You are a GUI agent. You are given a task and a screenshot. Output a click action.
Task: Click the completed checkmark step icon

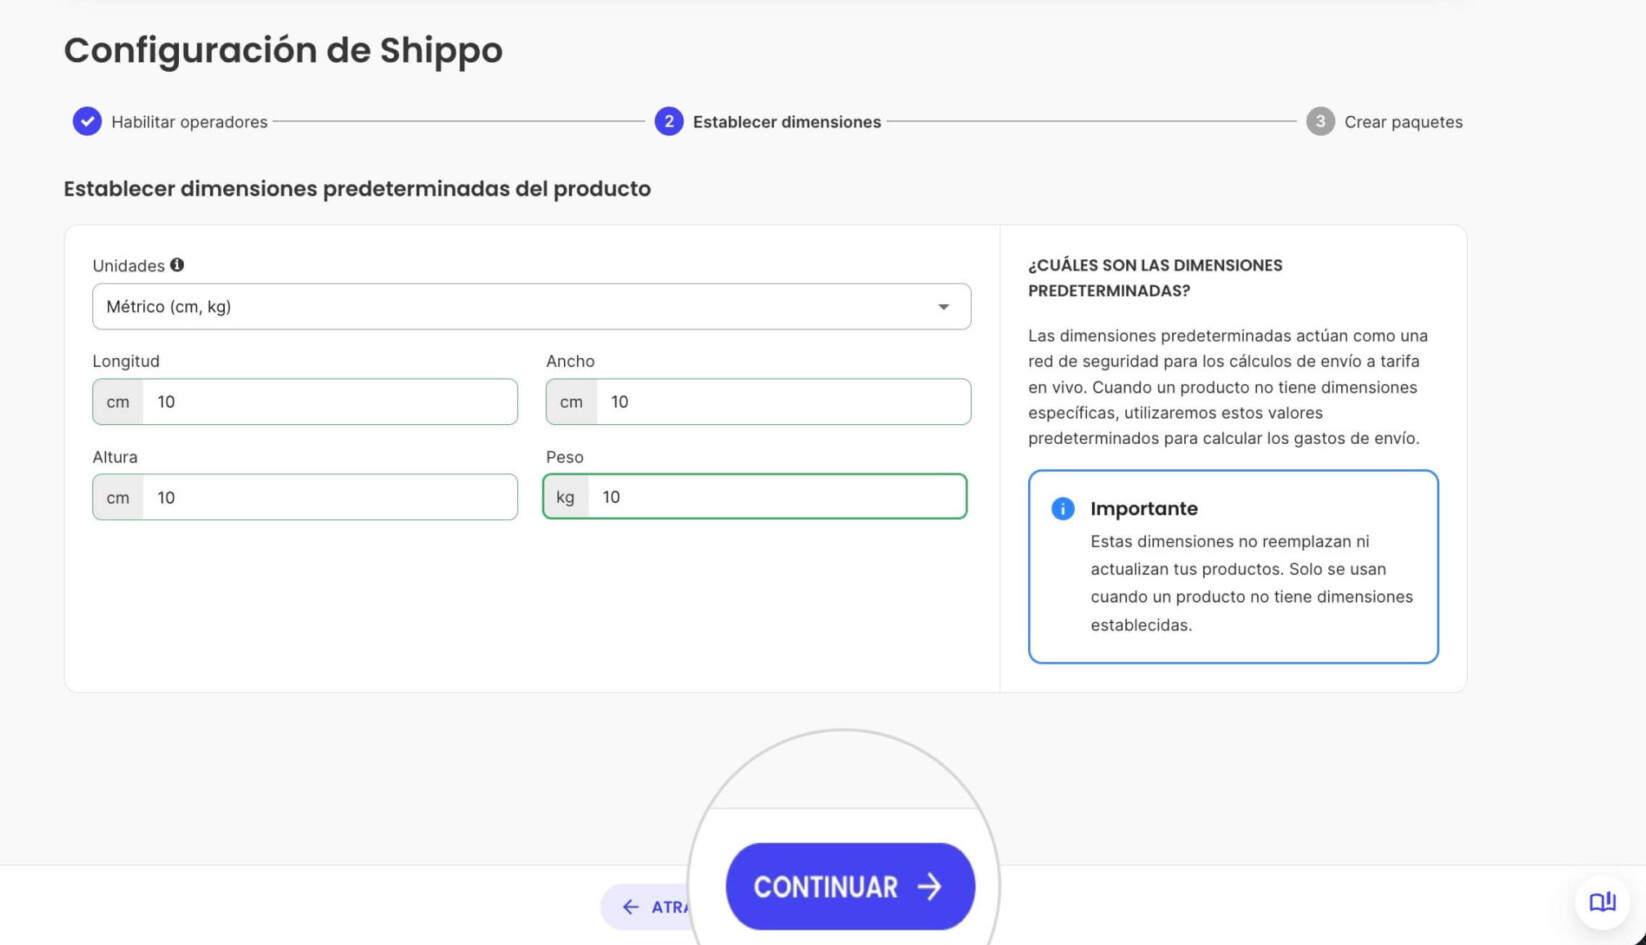(x=87, y=121)
